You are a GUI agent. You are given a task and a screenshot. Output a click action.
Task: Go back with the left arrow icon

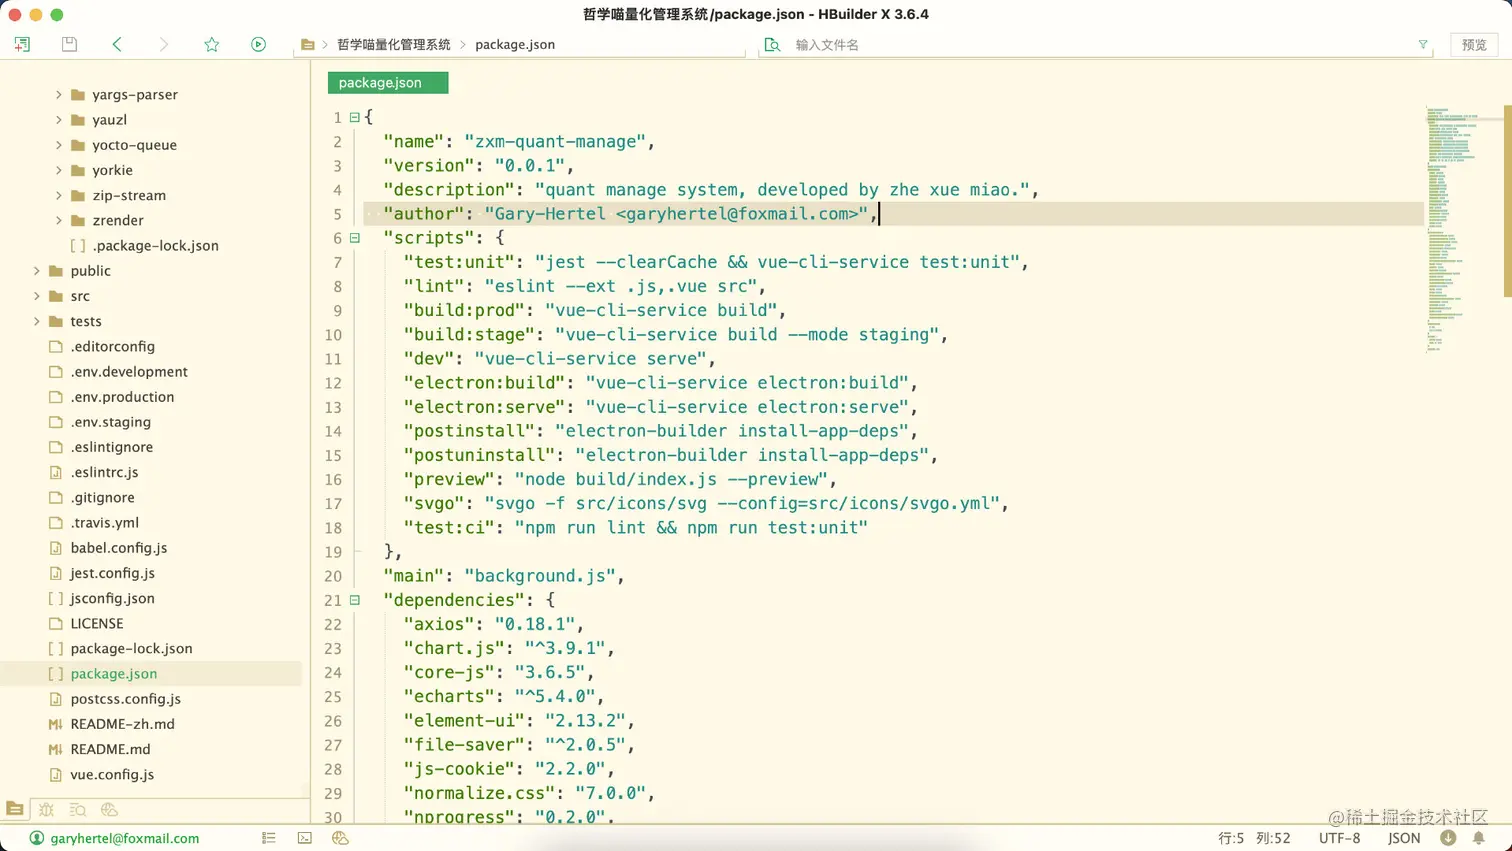pyautogui.click(x=117, y=44)
